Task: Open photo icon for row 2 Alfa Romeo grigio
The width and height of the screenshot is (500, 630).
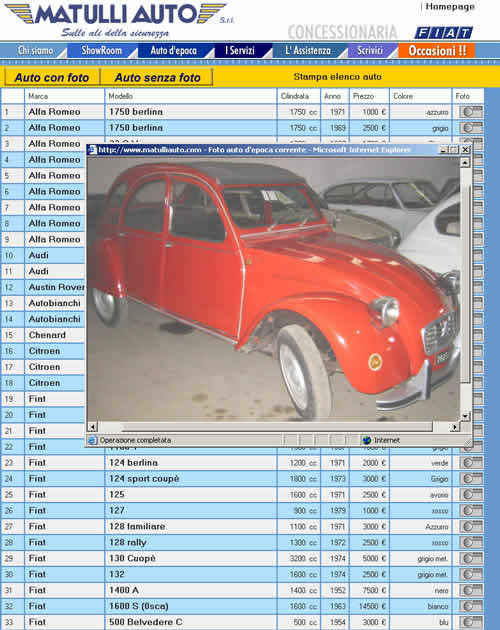Action: (x=471, y=128)
